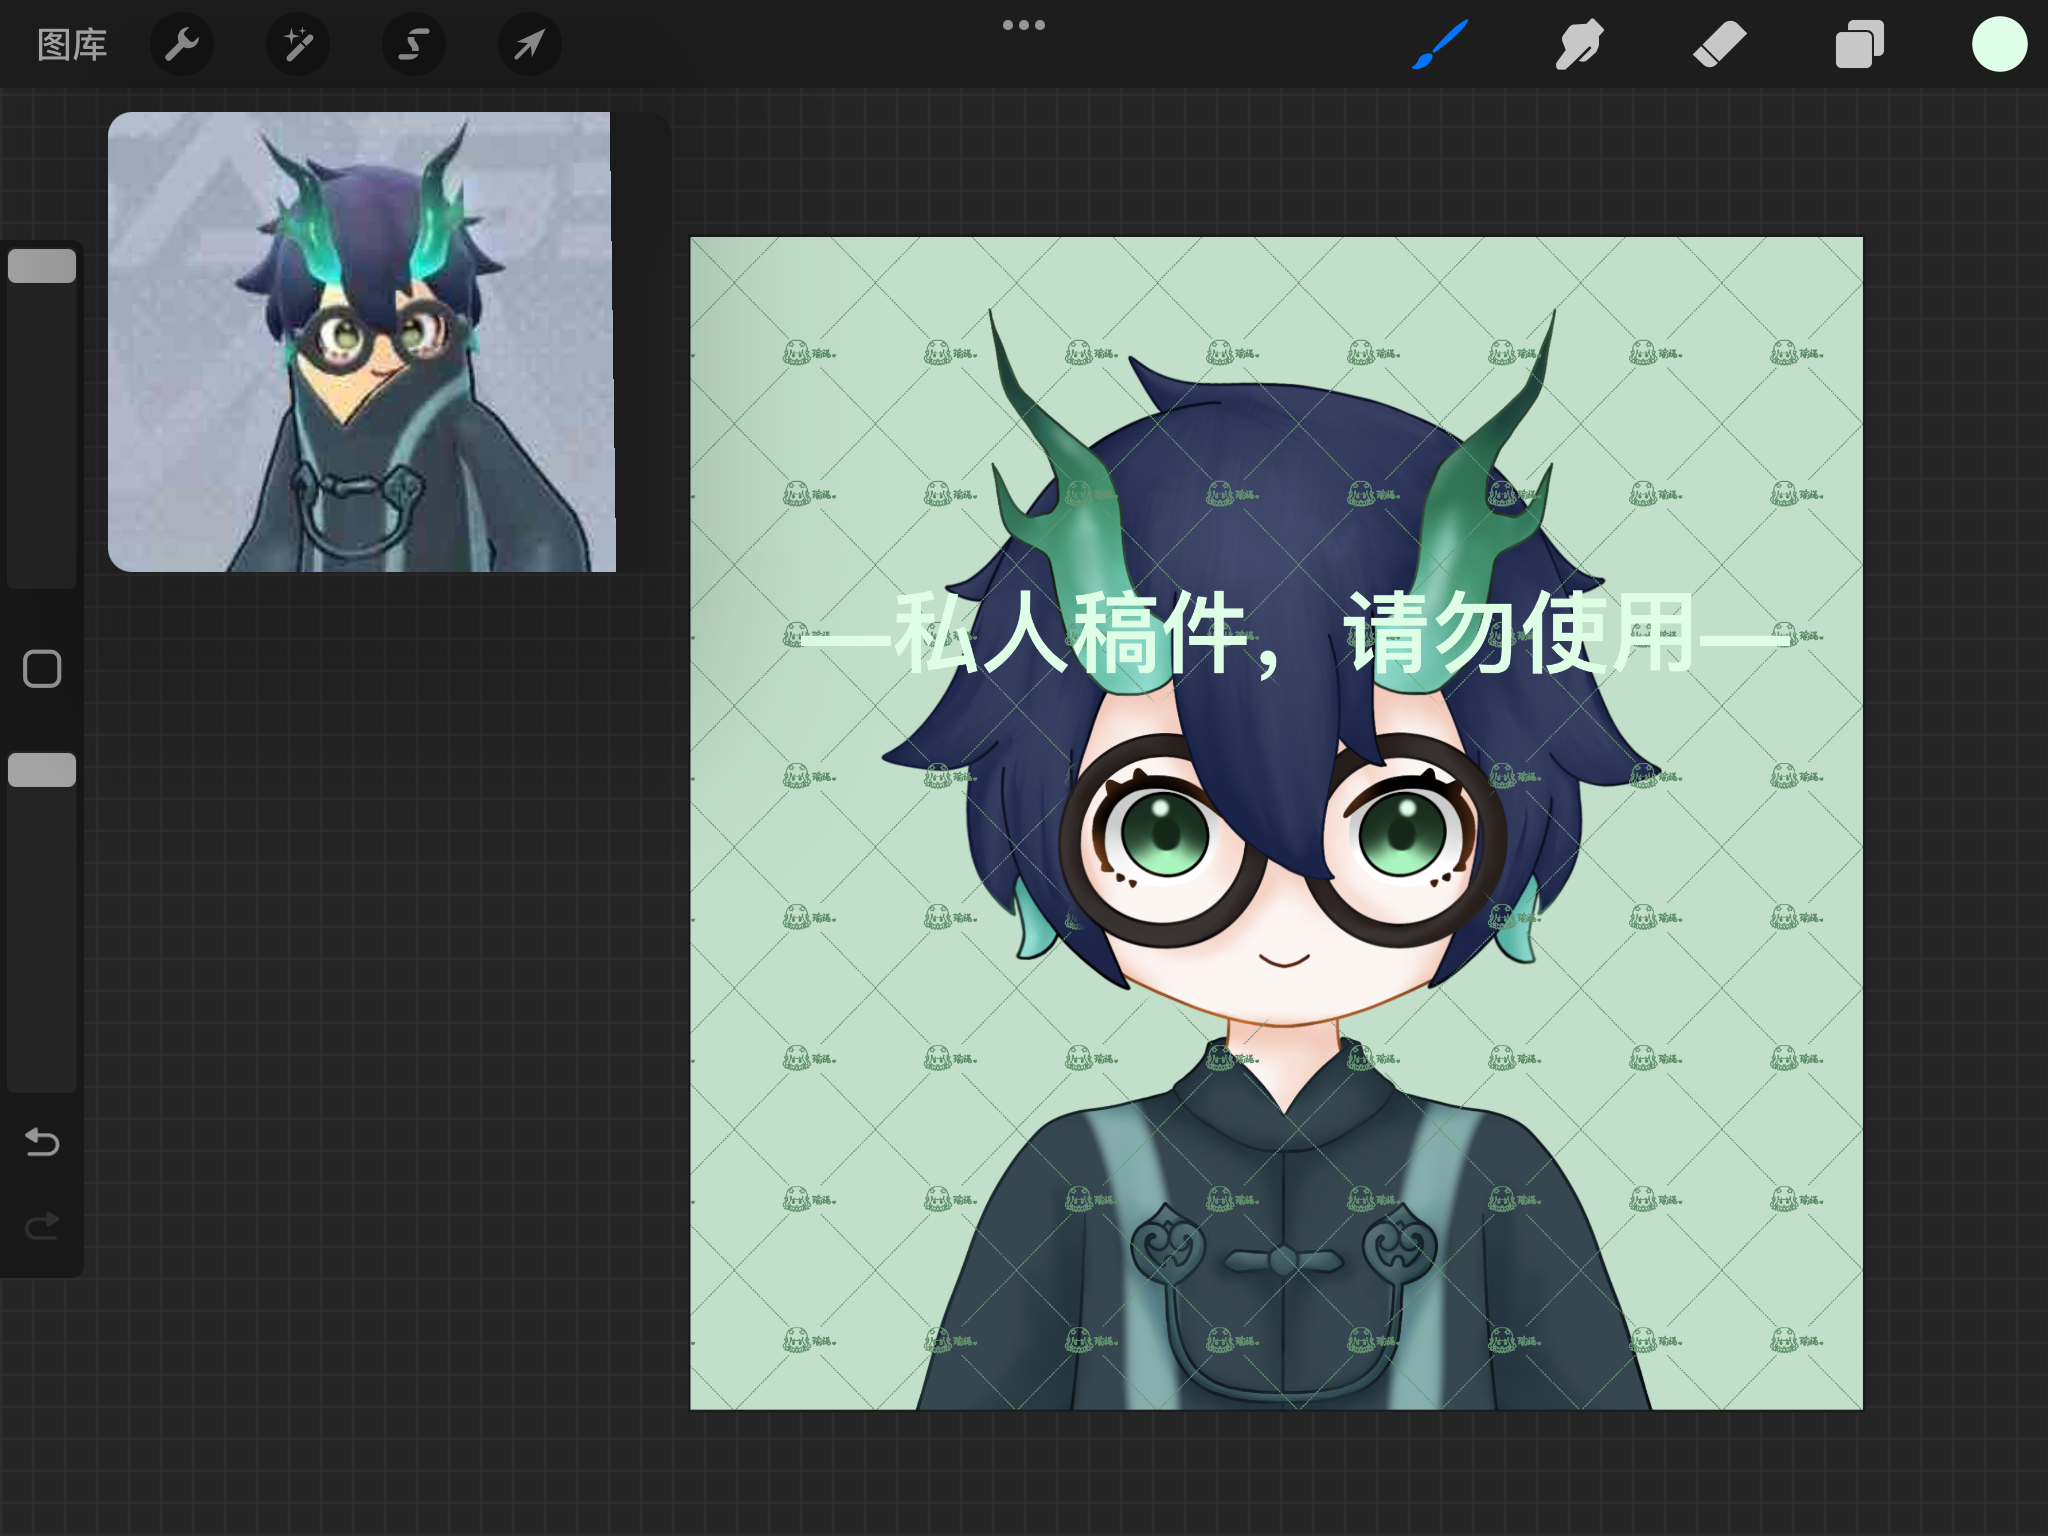Click the brush size slider handle
The image size is (2048, 1536).
point(42,266)
